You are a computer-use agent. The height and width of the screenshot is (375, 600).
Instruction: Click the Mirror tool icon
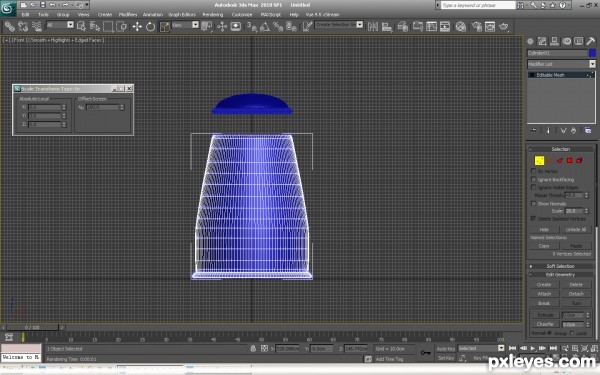pos(373,26)
